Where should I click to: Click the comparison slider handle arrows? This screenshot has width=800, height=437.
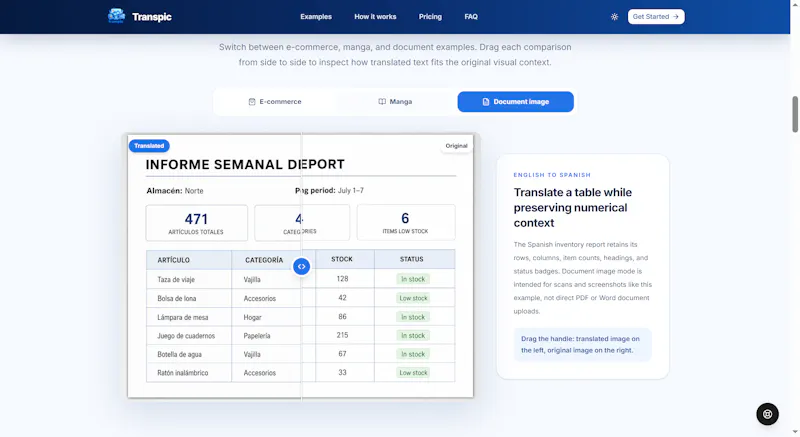pyautogui.click(x=302, y=266)
